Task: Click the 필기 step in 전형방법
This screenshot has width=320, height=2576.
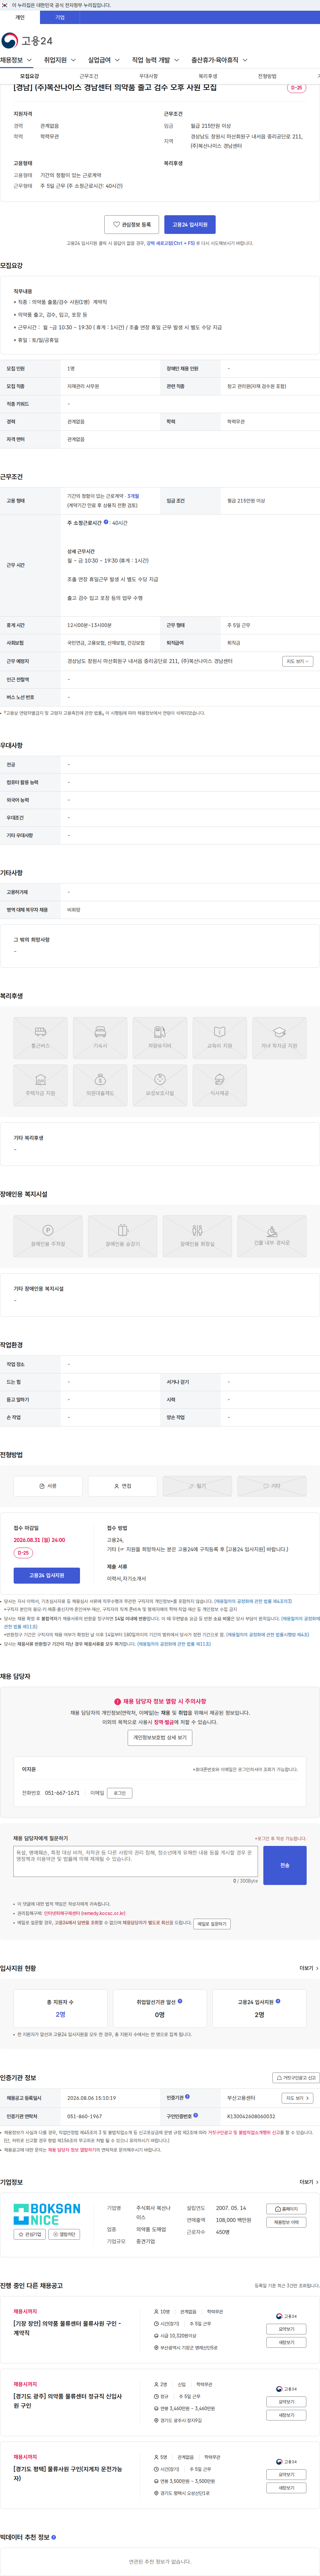Action: coord(197,1486)
